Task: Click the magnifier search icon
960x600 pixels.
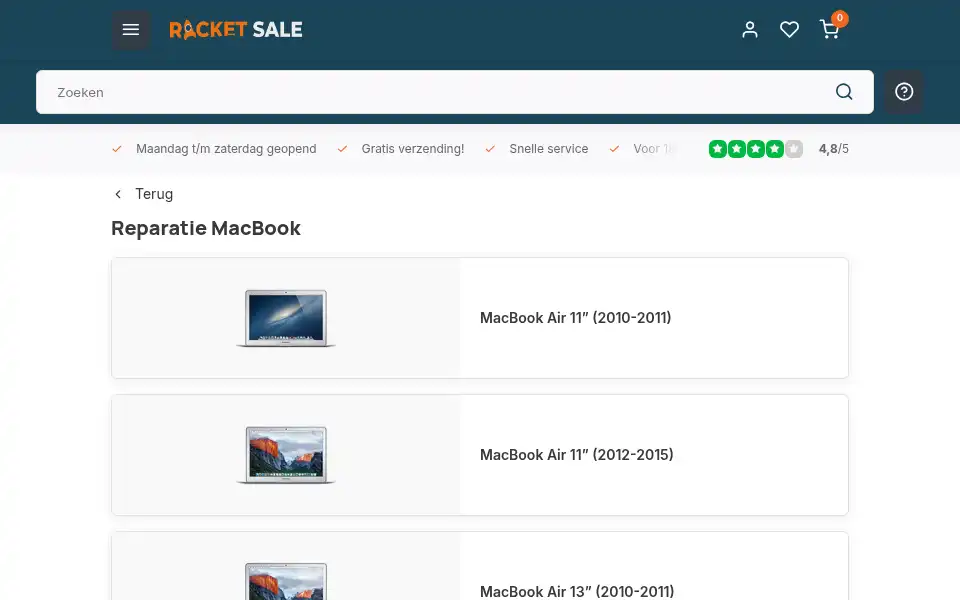Action: tap(844, 92)
